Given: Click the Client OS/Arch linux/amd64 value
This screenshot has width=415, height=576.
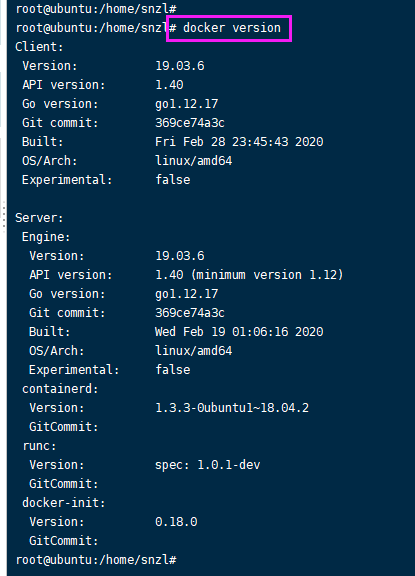Looking at the screenshot, I should point(193,161).
